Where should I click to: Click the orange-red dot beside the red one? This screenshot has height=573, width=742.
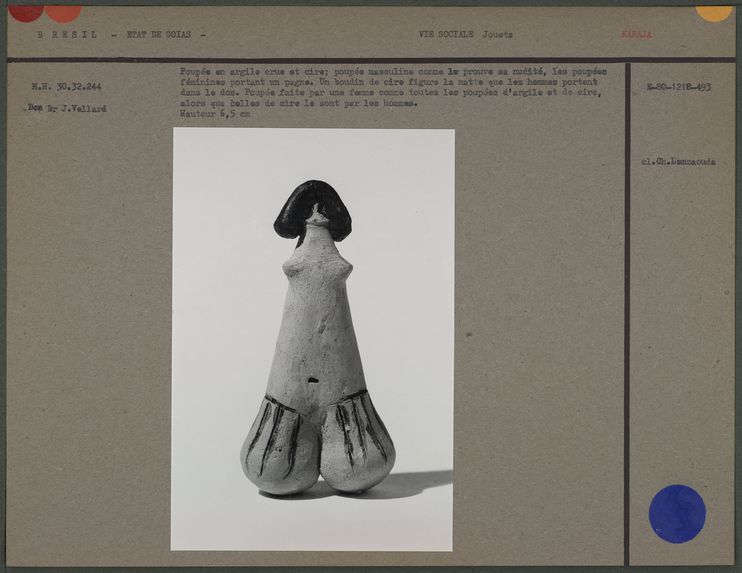[x=63, y=11]
